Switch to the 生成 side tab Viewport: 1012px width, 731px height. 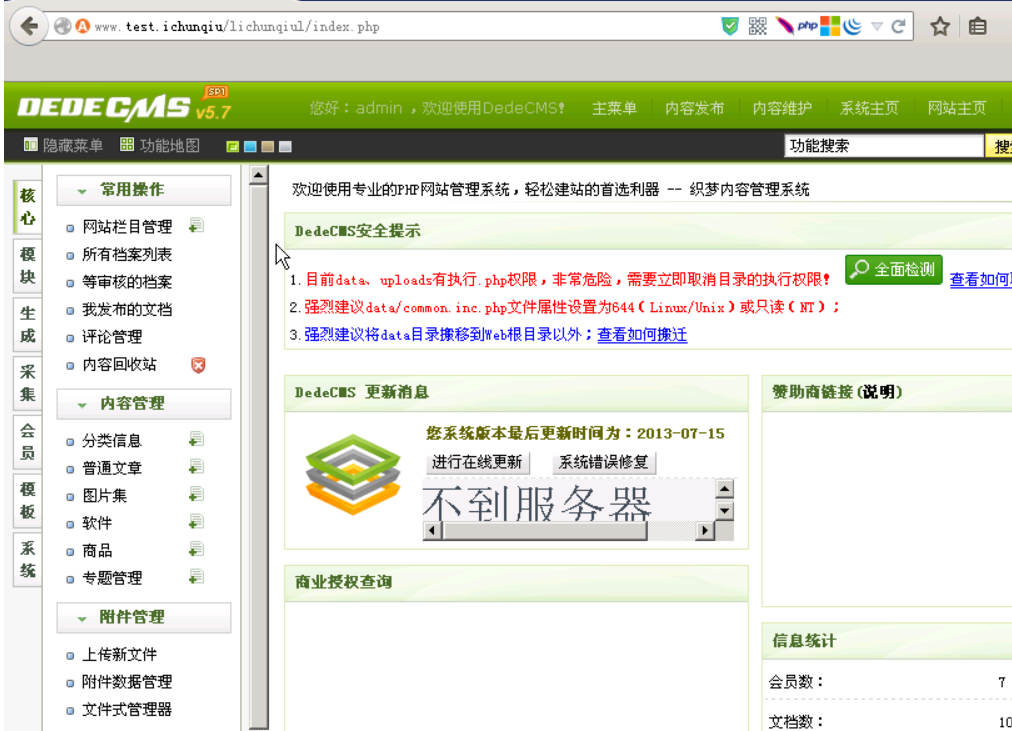[27, 325]
